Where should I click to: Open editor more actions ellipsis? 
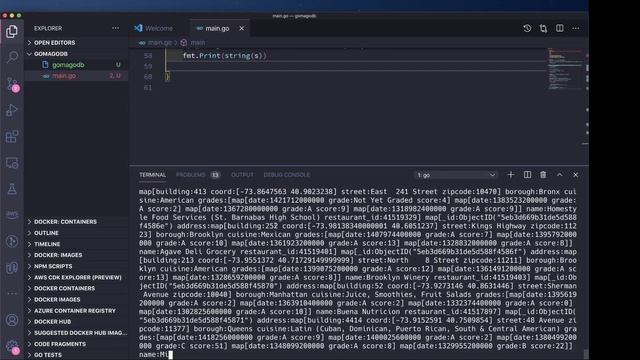576,28
